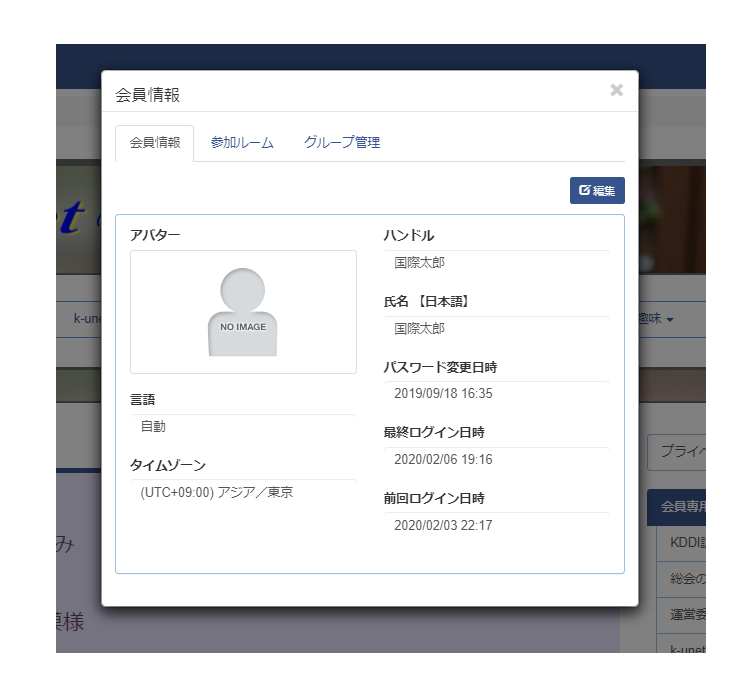Click the caret arrow next to 趣味
This screenshot has width=751, height=700.
click(x=670, y=320)
